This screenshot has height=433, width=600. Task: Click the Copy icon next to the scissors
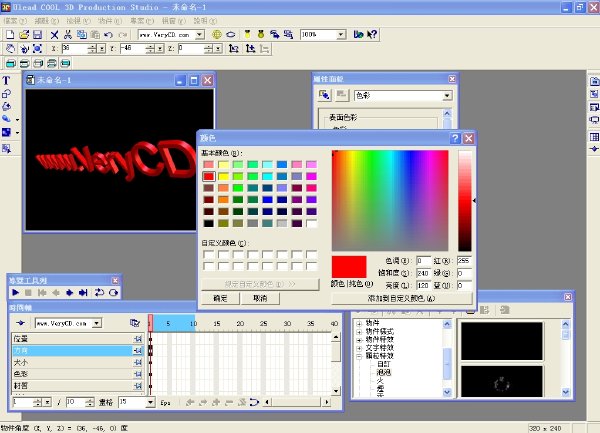(x=82, y=35)
